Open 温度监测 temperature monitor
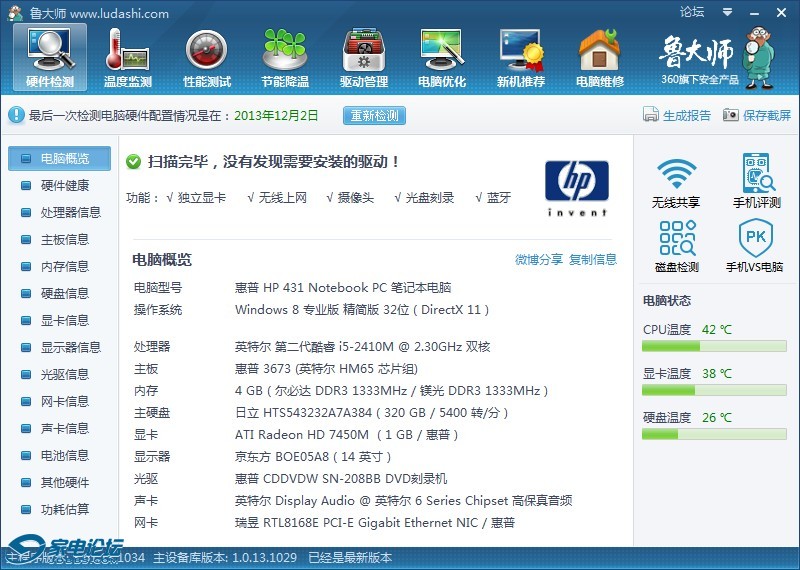This screenshot has width=800, height=570. point(128,57)
